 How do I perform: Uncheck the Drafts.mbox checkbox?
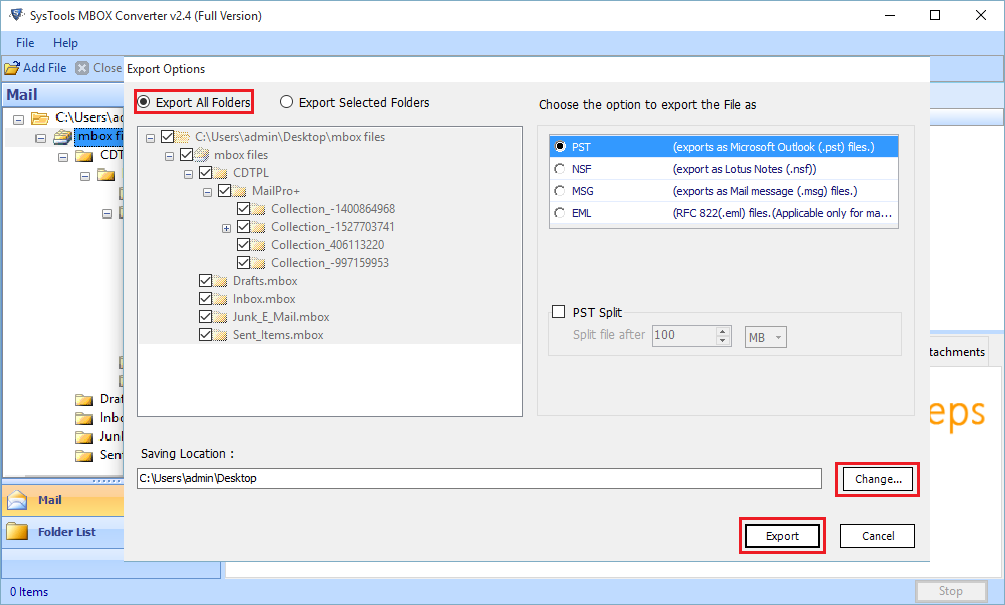point(205,281)
